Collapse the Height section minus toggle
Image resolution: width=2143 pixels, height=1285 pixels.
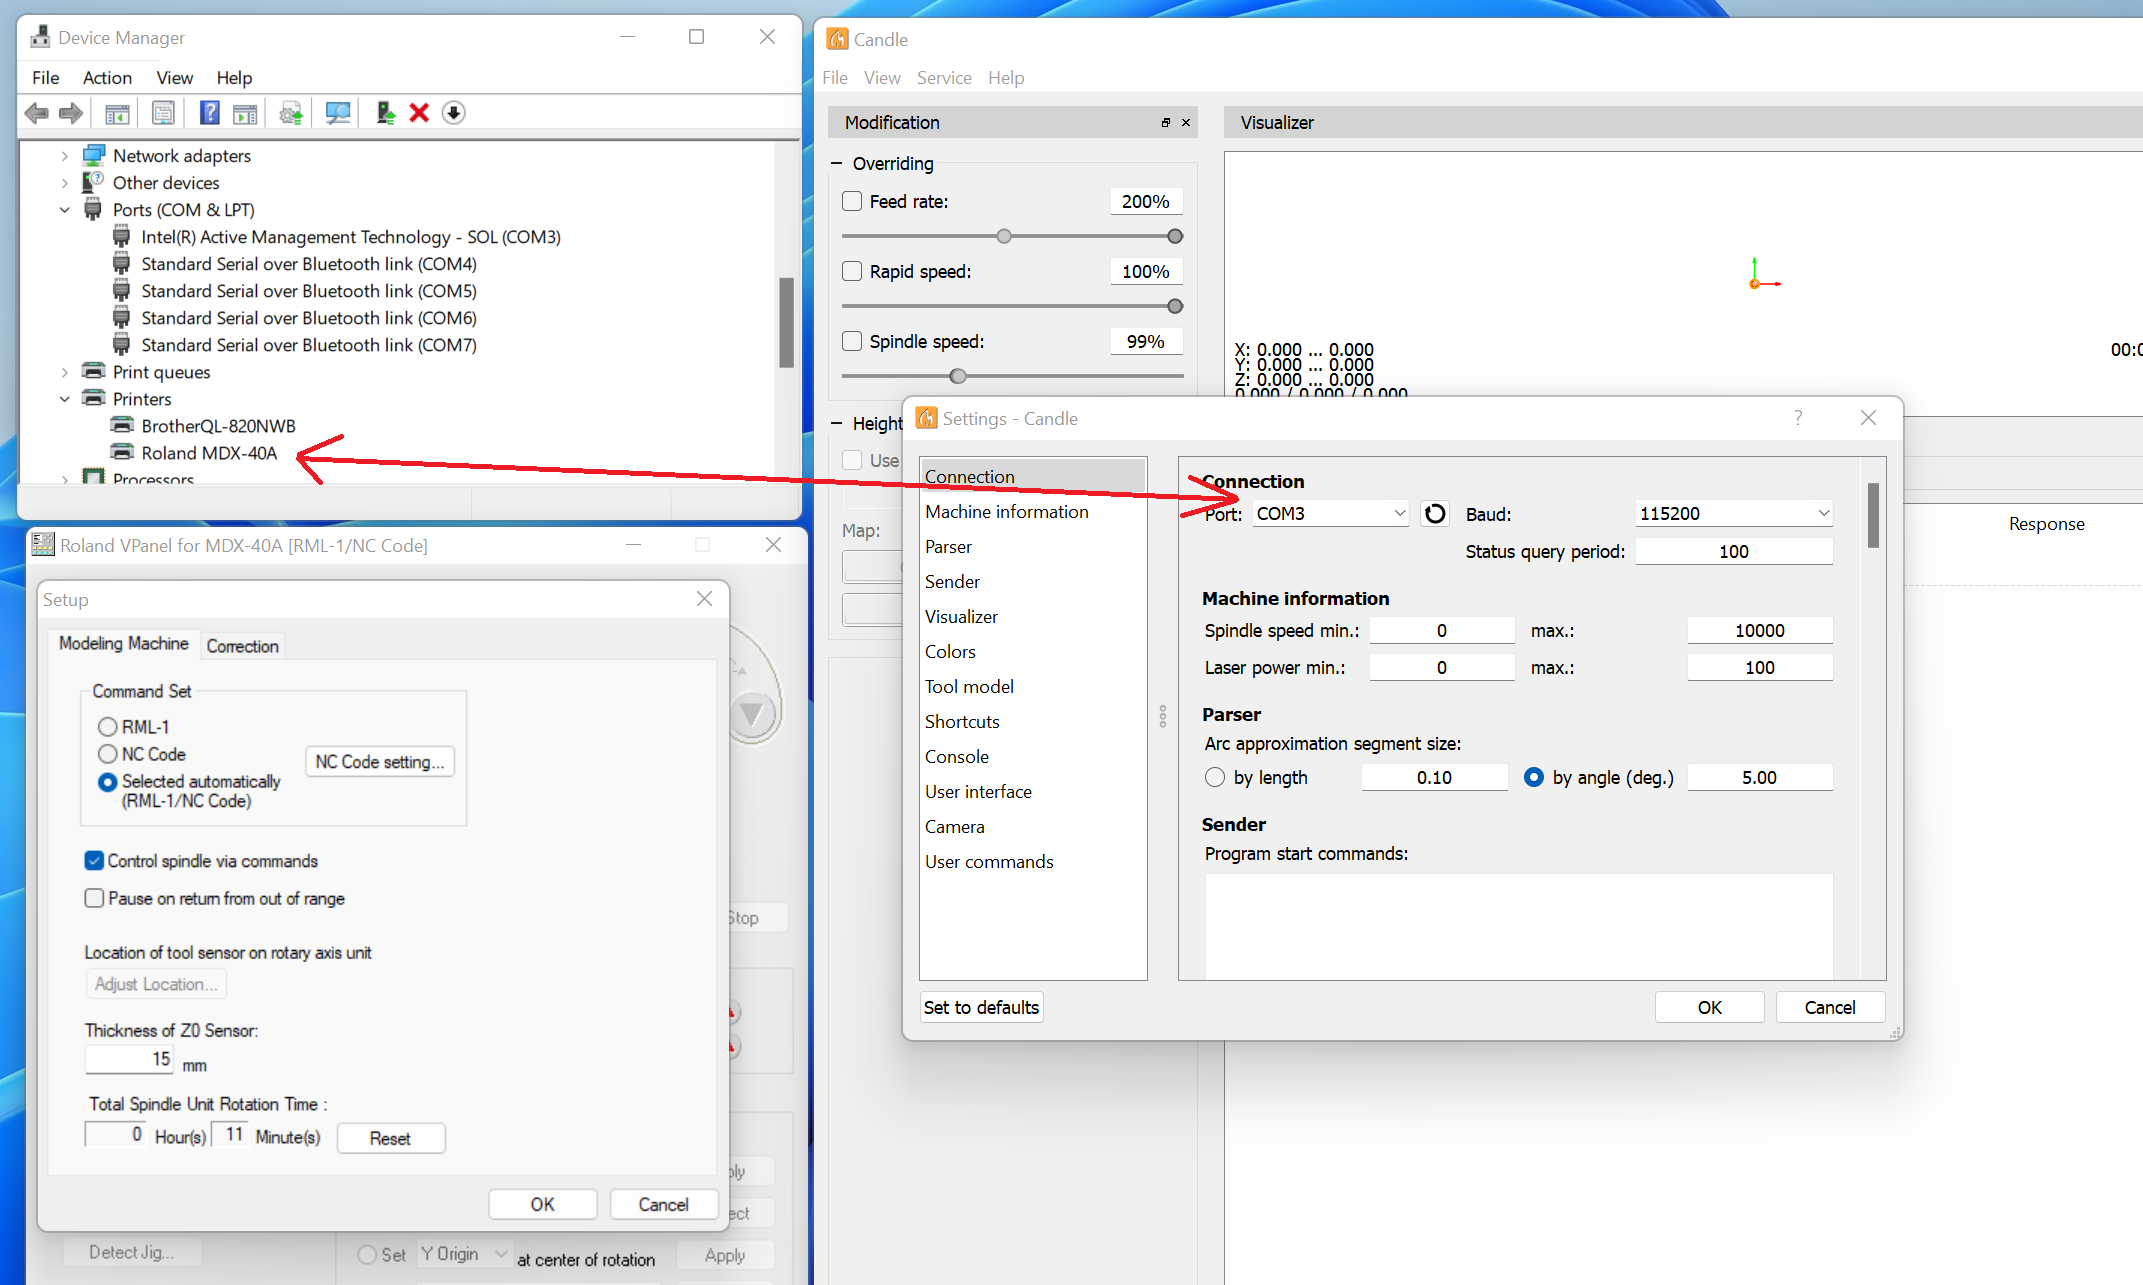[x=837, y=424]
